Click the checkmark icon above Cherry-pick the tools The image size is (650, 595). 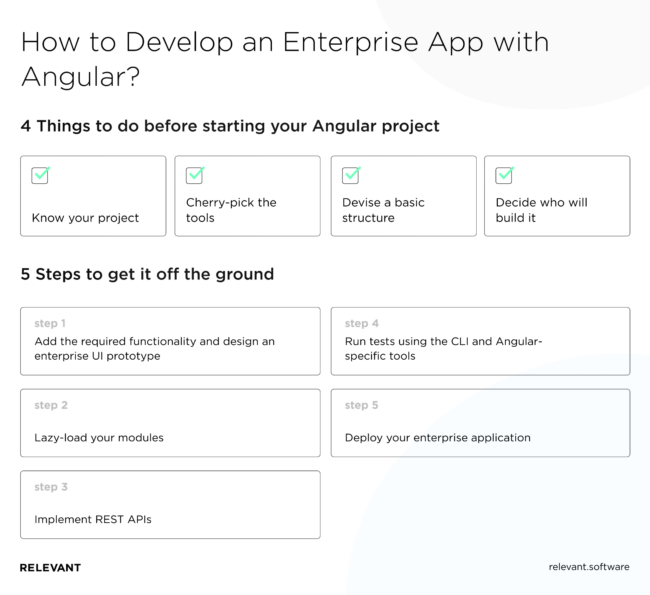point(195,175)
